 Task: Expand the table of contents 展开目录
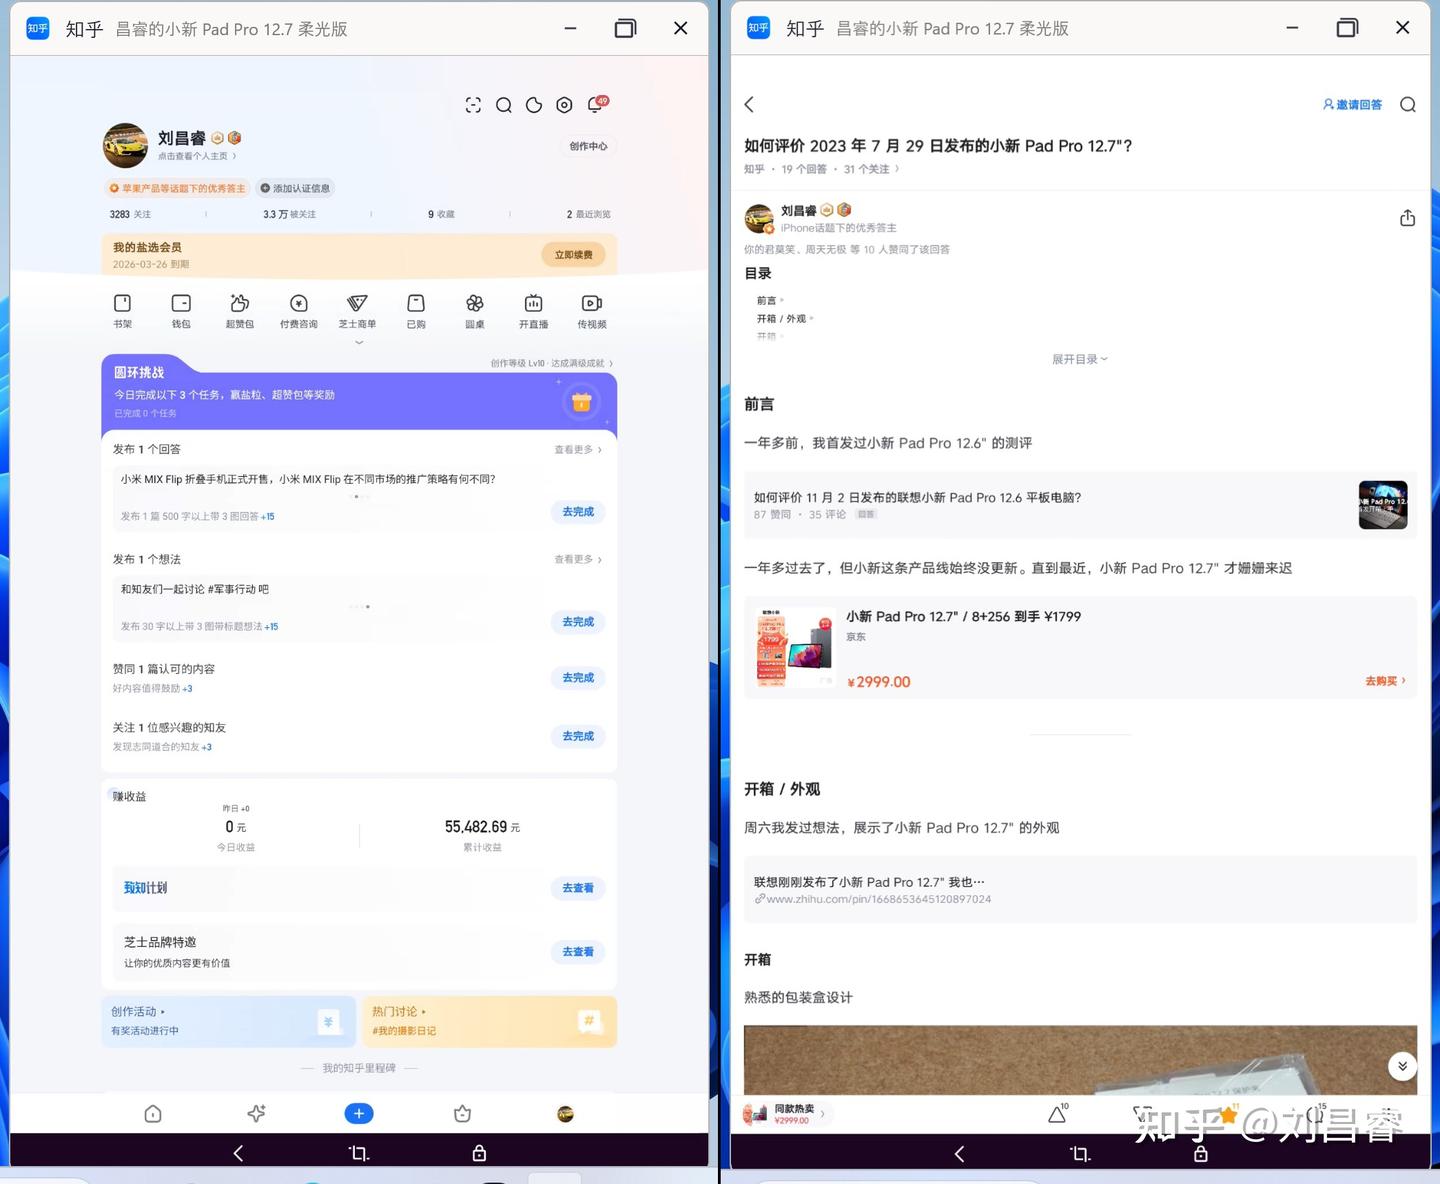pos(1080,359)
